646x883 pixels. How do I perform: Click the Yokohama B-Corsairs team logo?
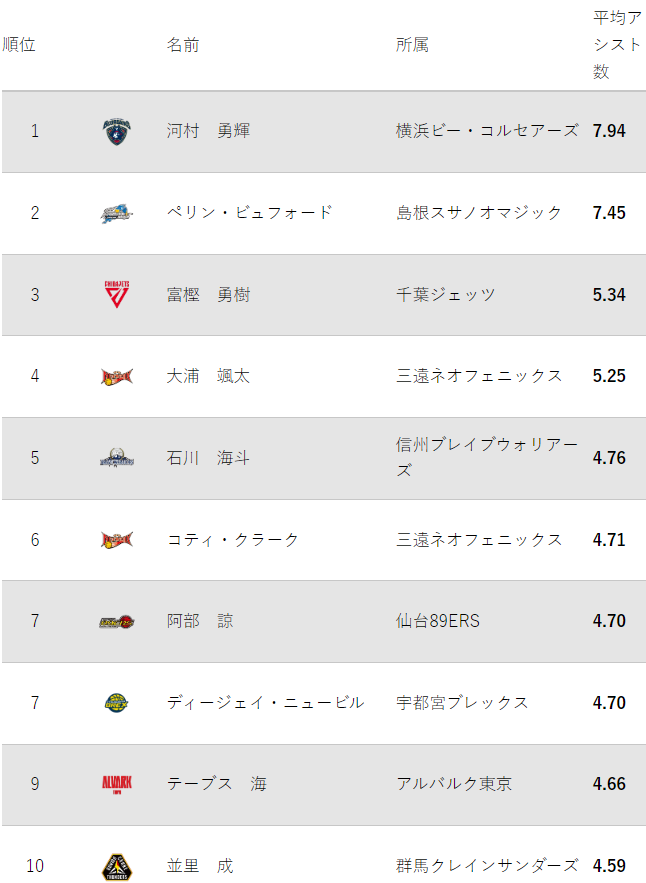117,131
